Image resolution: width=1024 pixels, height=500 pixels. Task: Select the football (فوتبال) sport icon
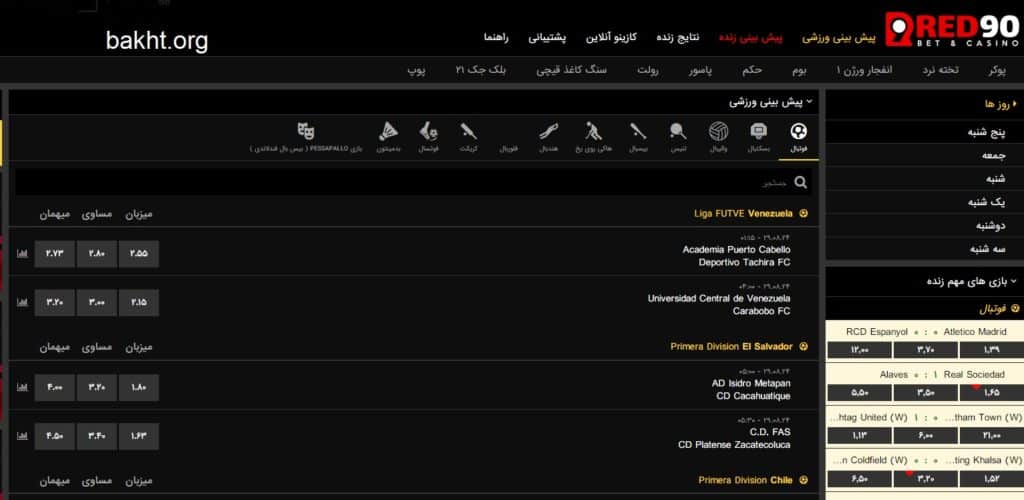tap(798, 133)
